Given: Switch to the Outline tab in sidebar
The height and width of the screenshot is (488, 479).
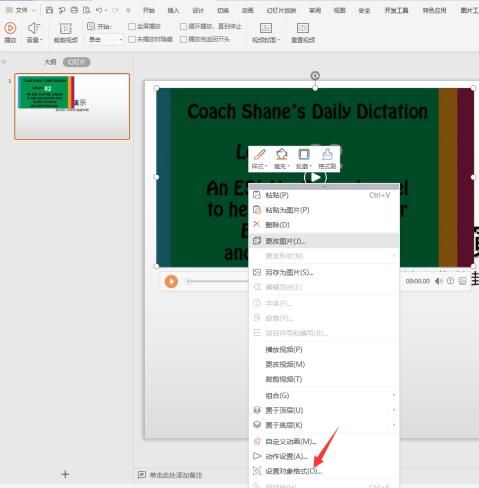Looking at the screenshot, I should coord(50,62).
